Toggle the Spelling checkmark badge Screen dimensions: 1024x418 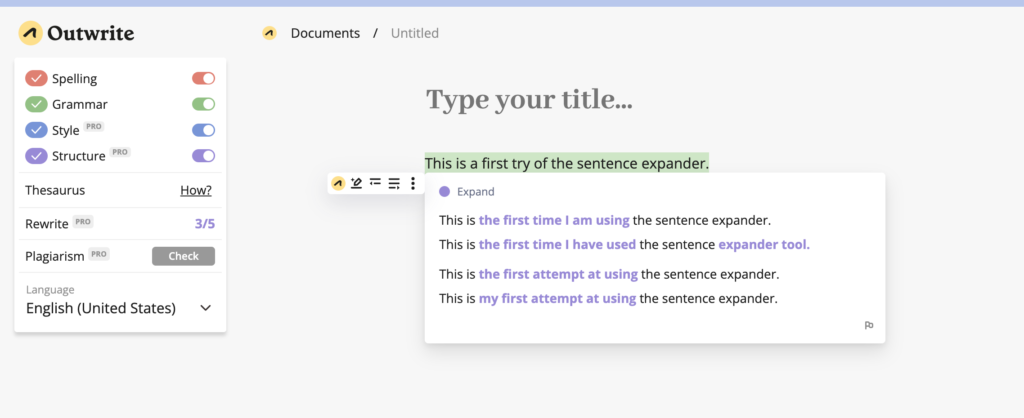pos(37,78)
